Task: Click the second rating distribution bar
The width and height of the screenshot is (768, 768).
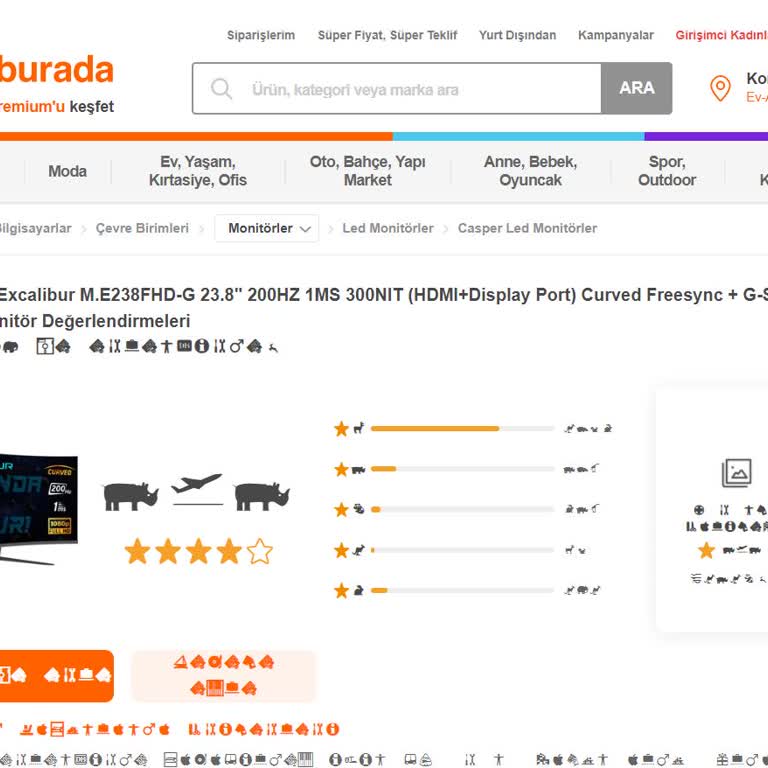Action: pyautogui.click(x=462, y=469)
